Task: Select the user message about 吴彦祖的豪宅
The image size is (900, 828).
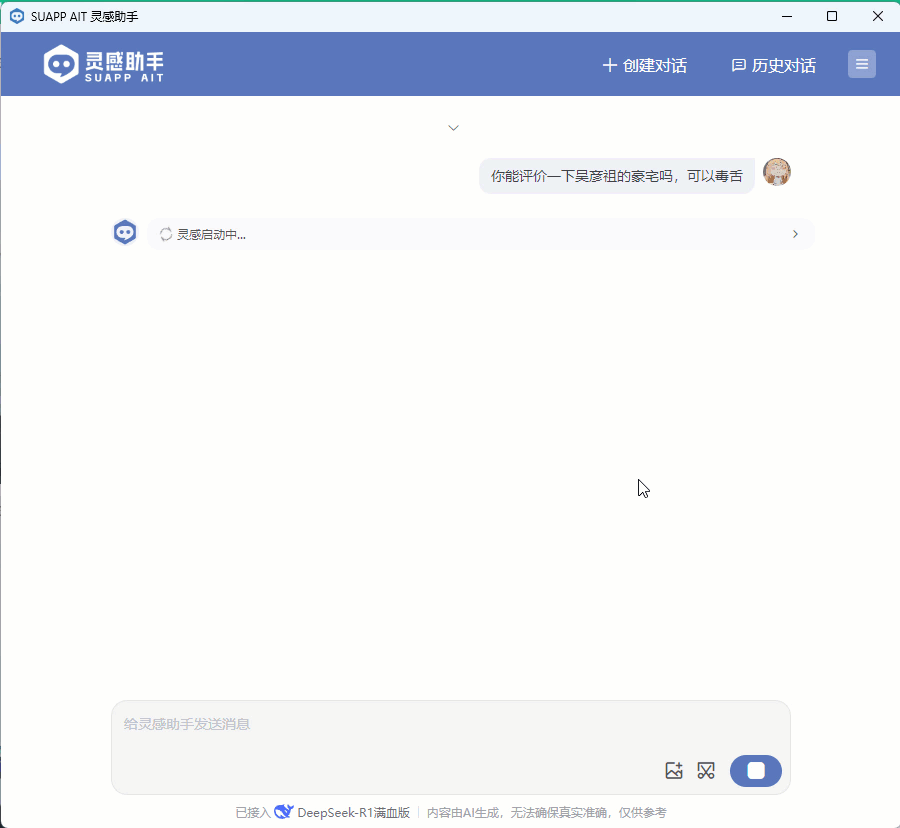Action: pyautogui.click(x=616, y=176)
